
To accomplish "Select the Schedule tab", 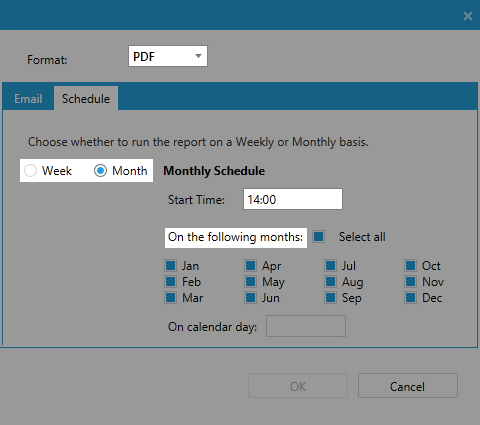I will [86, 98].
